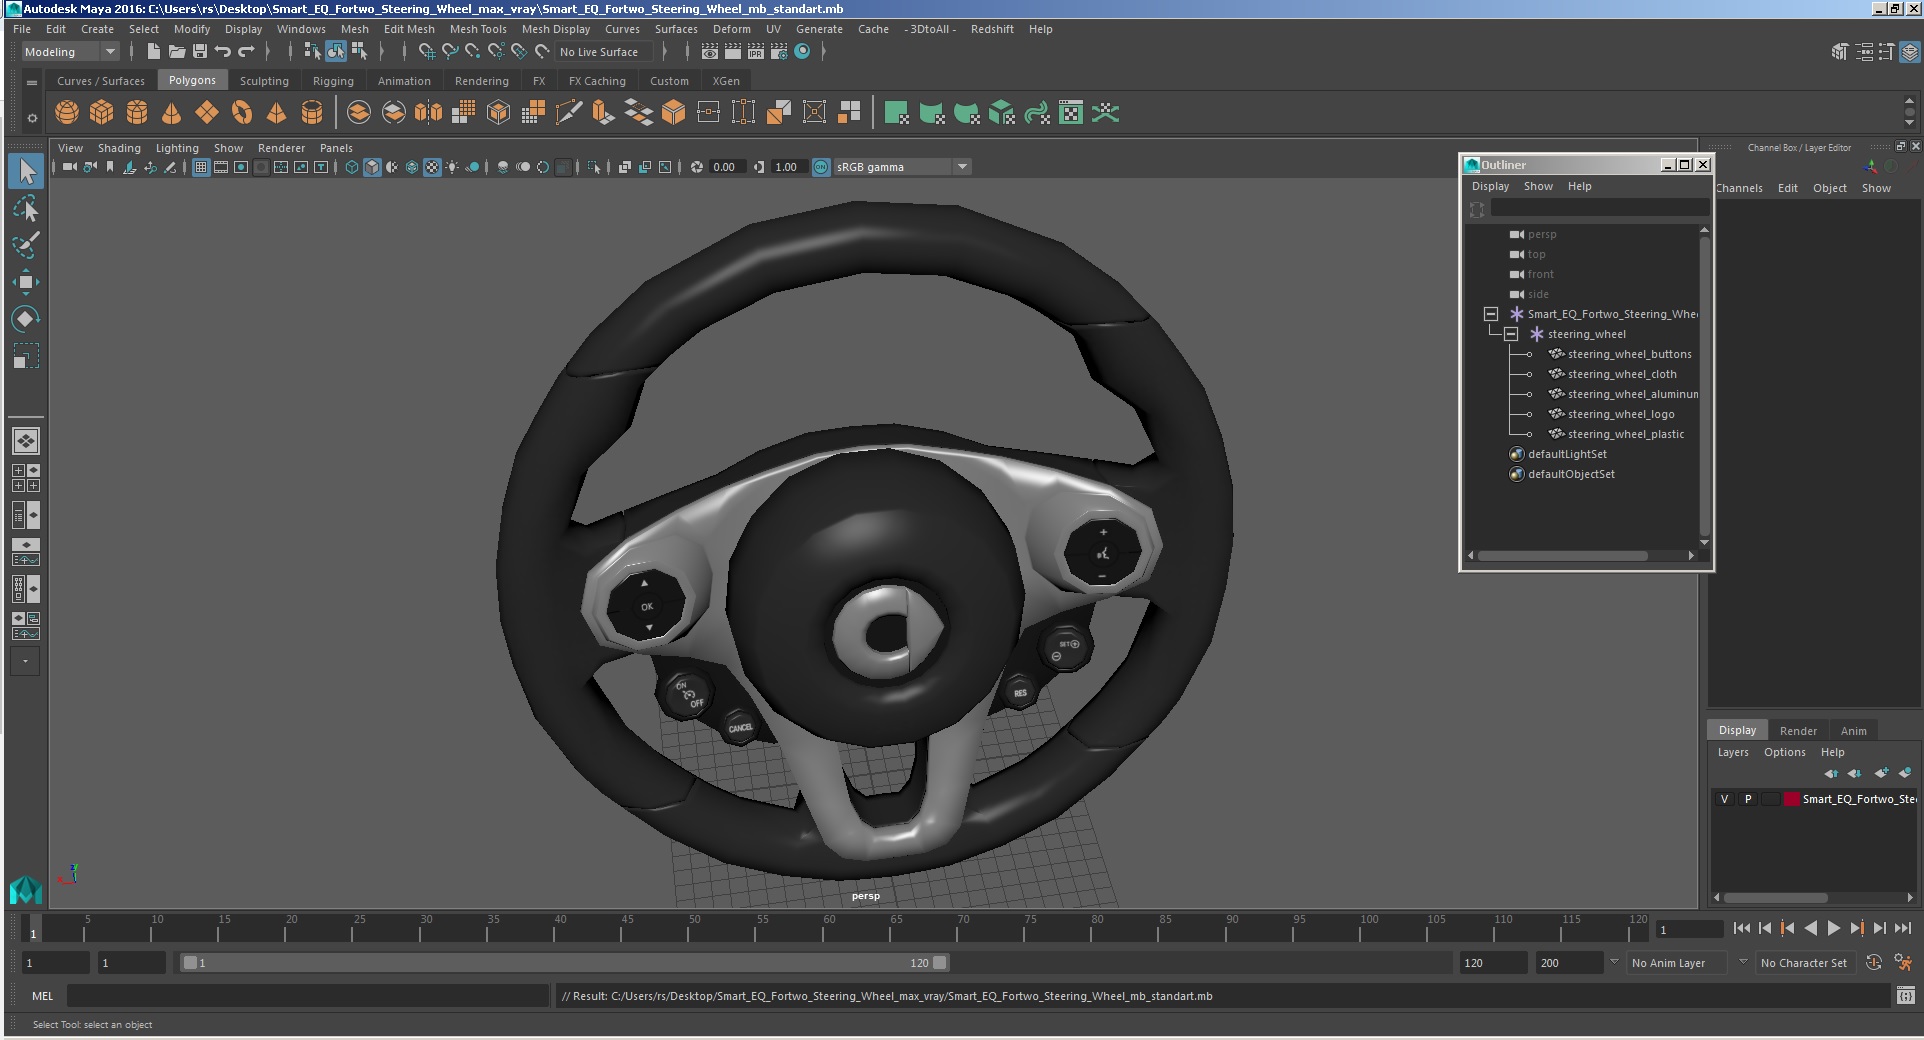The height and width of the screenshot is (1040, 1924).
Task: Activate the Scale tool in the toolbox
Action: [26, 356]
